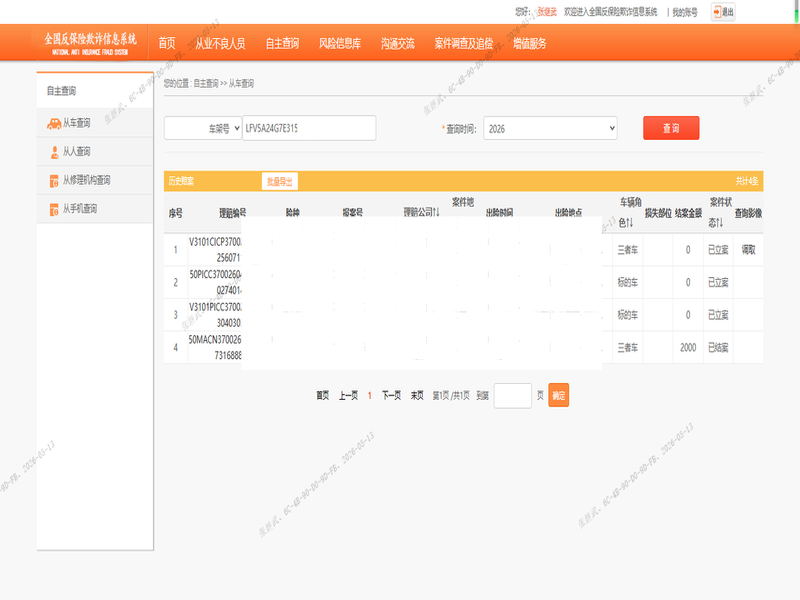
Task: Open the 首页 menu
Action: [167, 43]
